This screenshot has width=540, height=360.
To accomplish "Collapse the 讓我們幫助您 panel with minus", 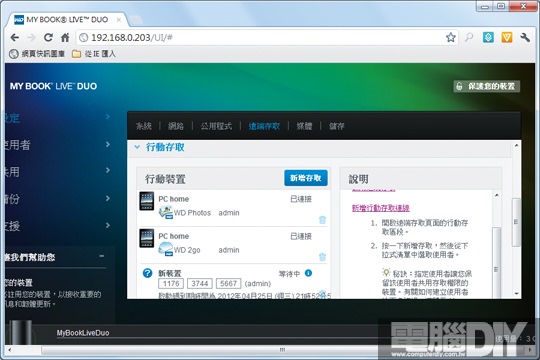I will coord(102,256).
